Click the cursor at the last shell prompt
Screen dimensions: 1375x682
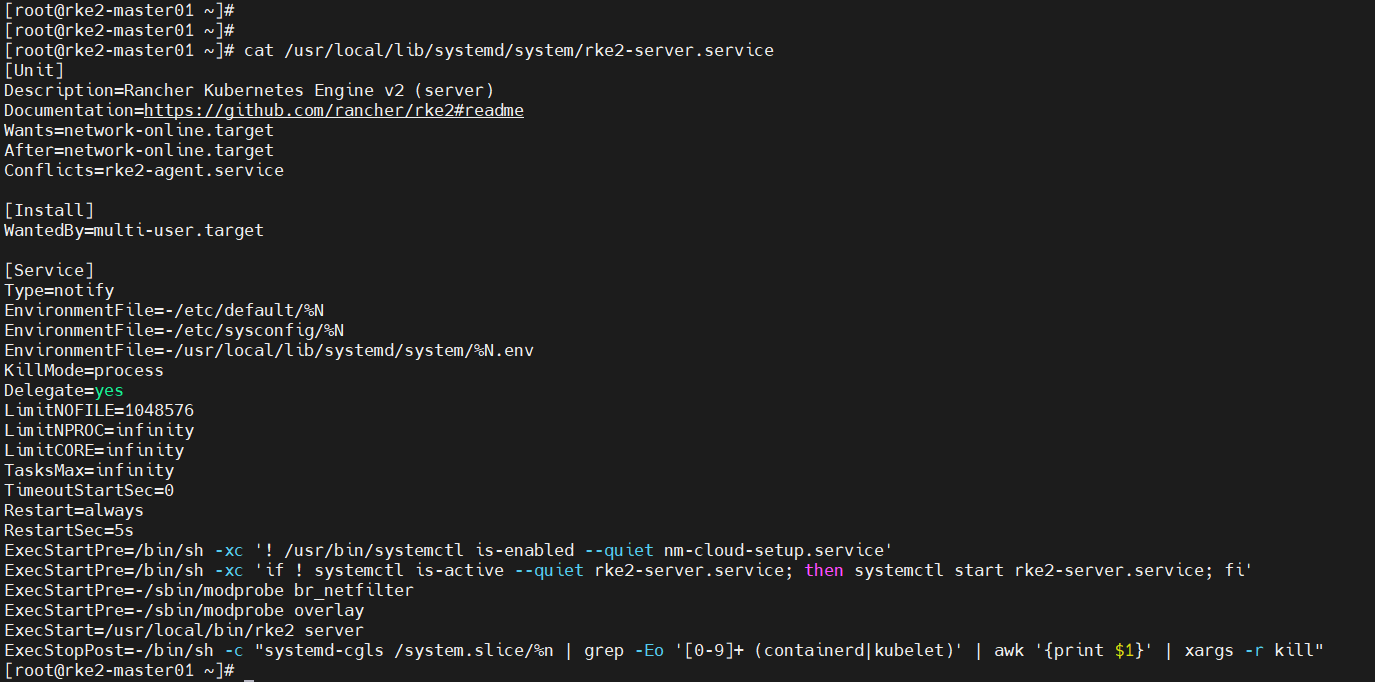click(x=249, y=671)
